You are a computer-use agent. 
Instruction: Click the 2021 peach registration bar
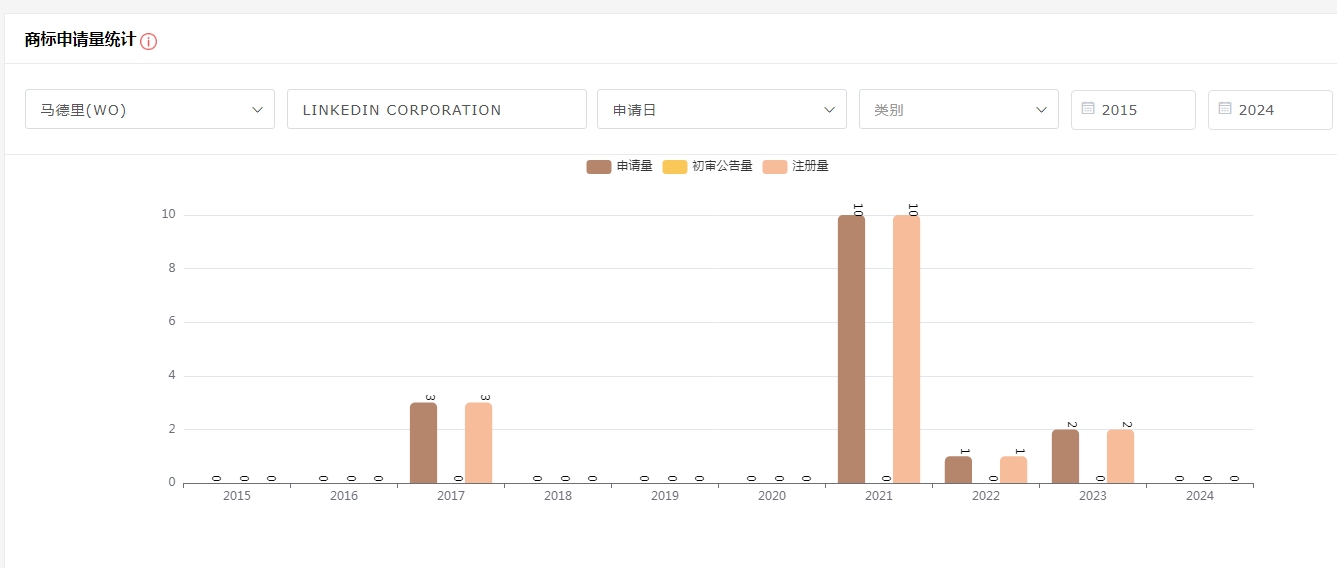point(906,349)
